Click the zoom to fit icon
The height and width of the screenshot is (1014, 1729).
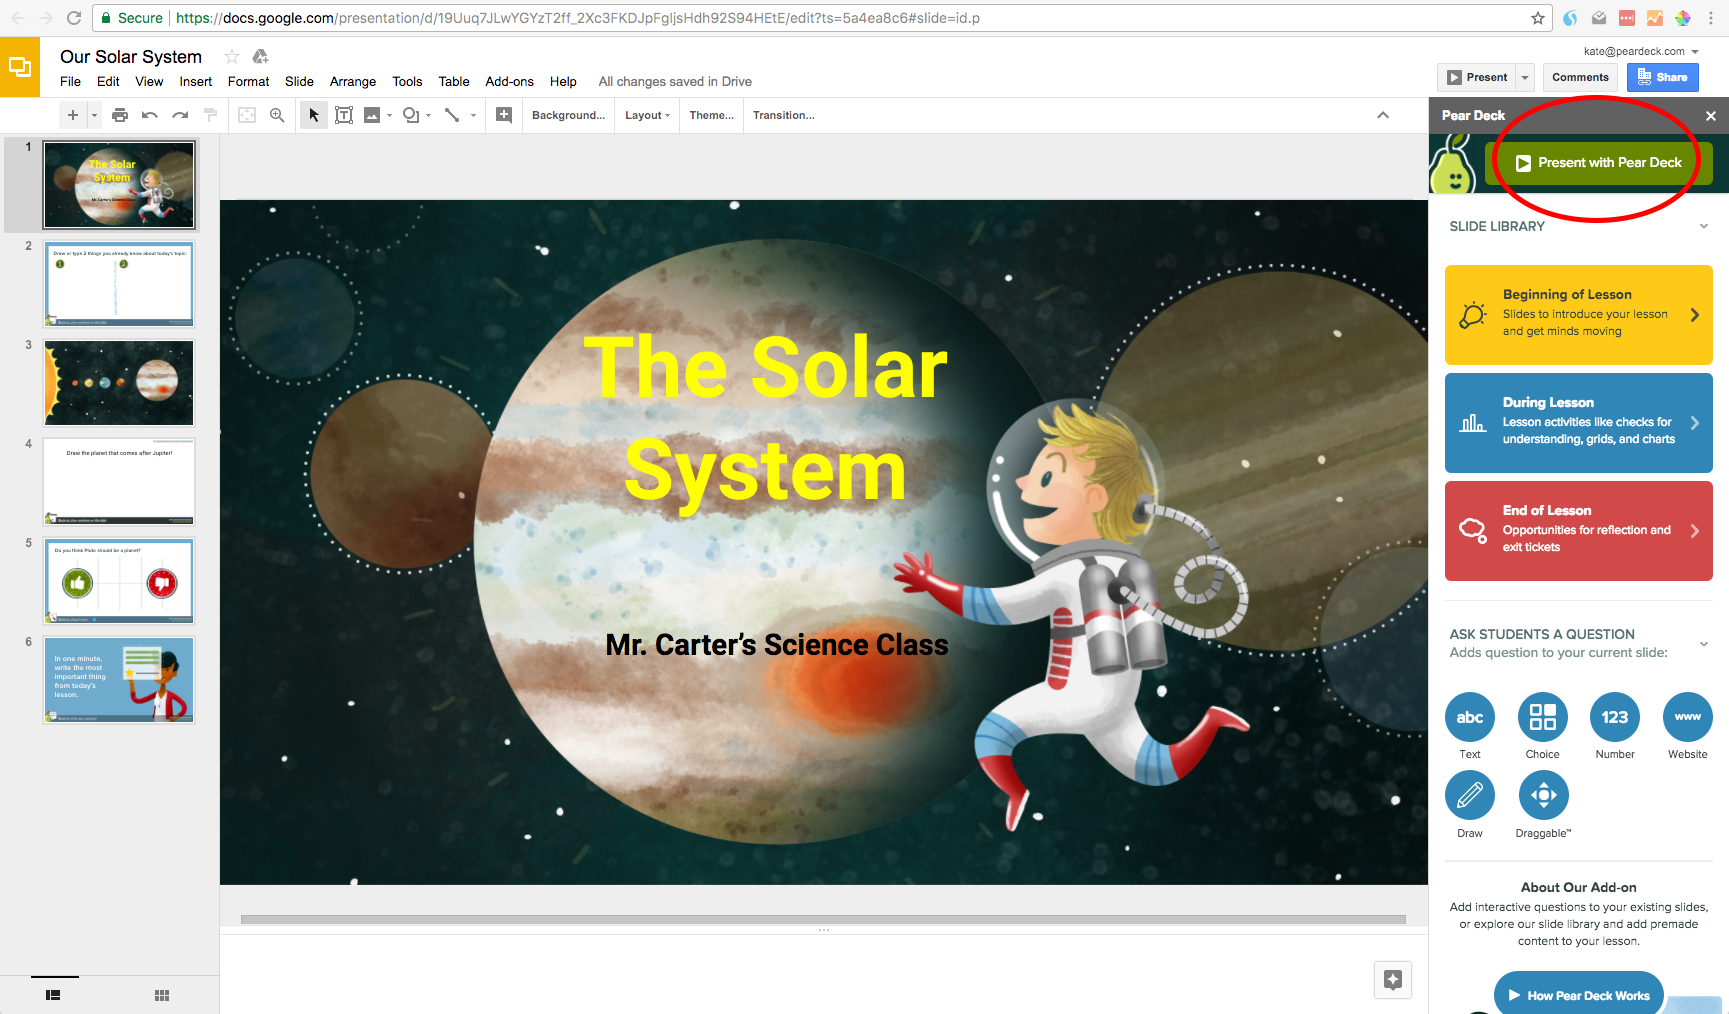[x=247, y=115]
